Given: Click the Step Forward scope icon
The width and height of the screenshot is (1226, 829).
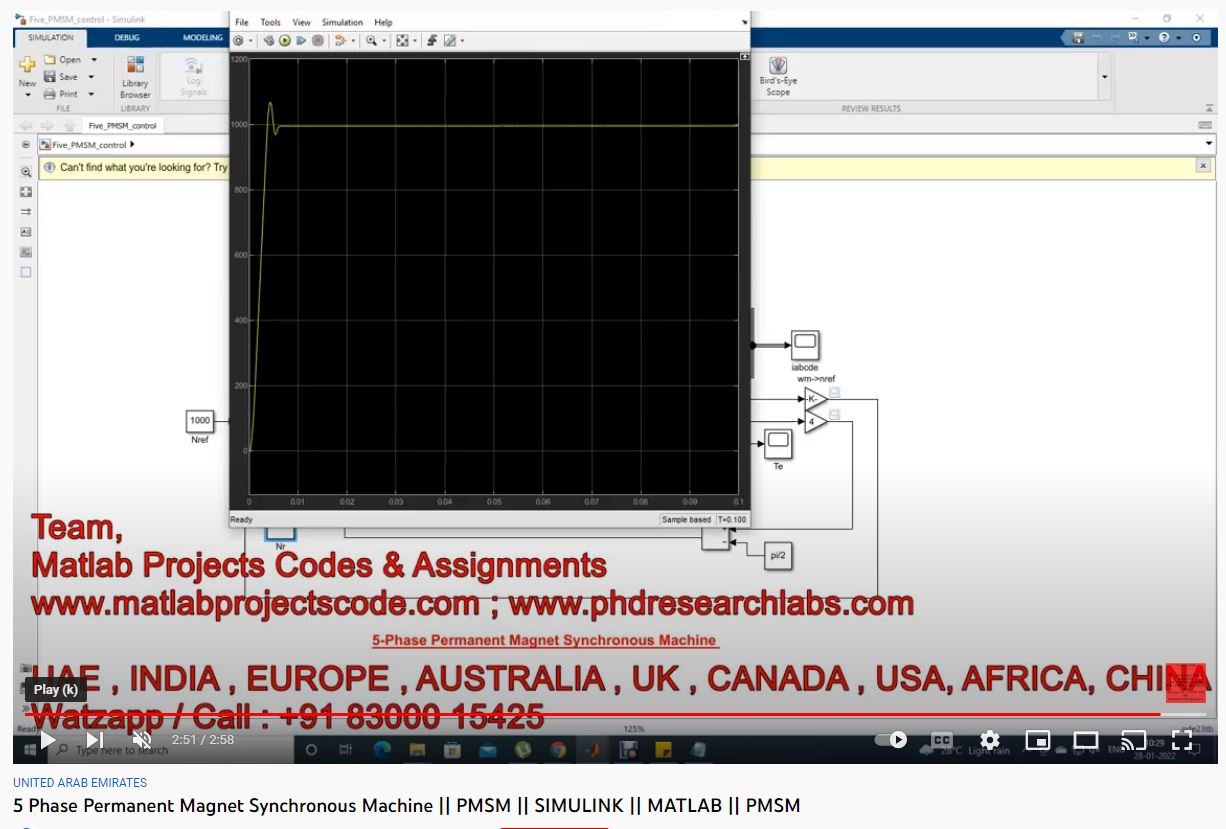Looking at the screenshot, I should coord(300,41).
